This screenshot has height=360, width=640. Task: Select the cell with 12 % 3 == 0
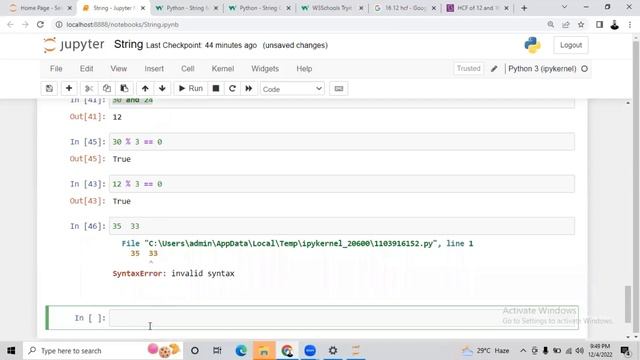point(342,184)
